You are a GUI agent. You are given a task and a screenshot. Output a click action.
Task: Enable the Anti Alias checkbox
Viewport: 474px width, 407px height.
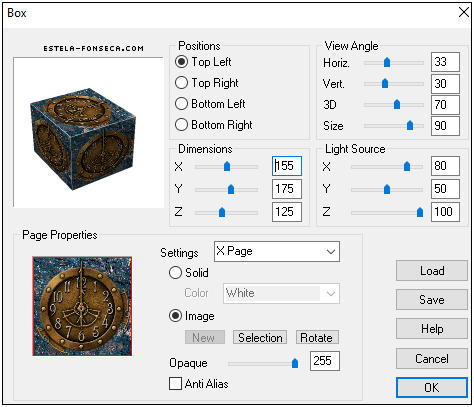[175, 384]
